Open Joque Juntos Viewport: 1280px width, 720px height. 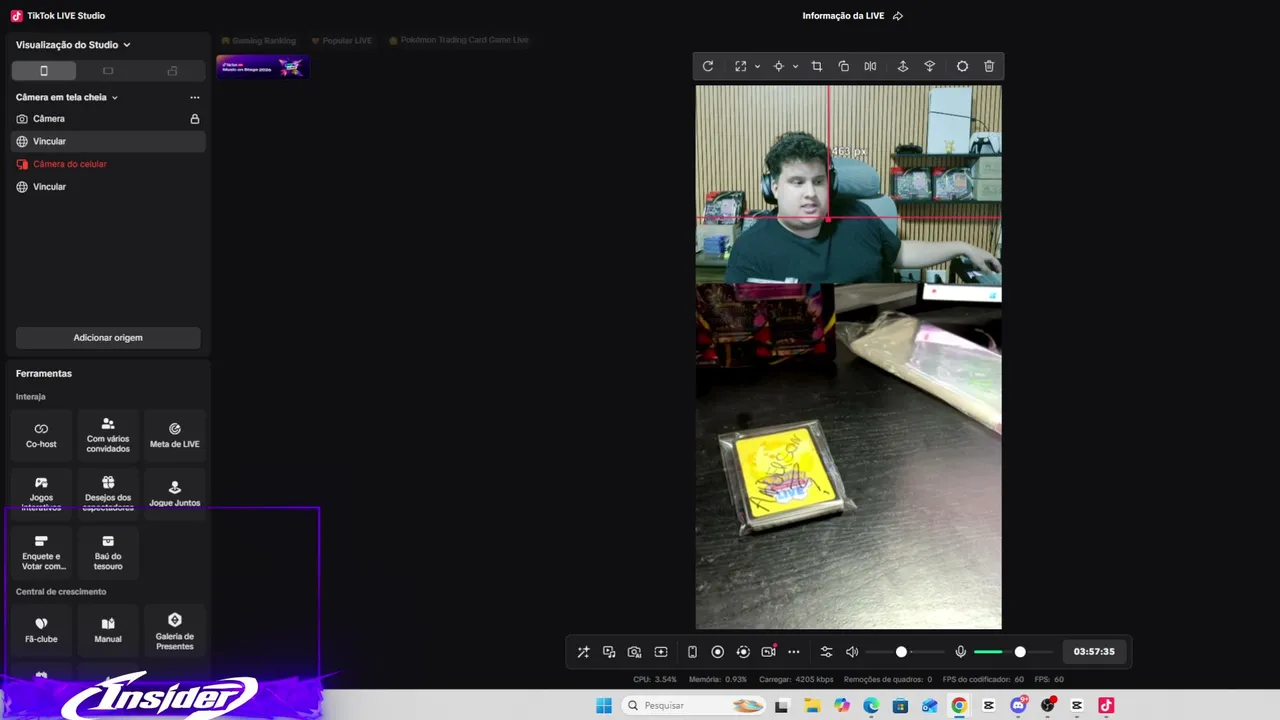point(175,493)
